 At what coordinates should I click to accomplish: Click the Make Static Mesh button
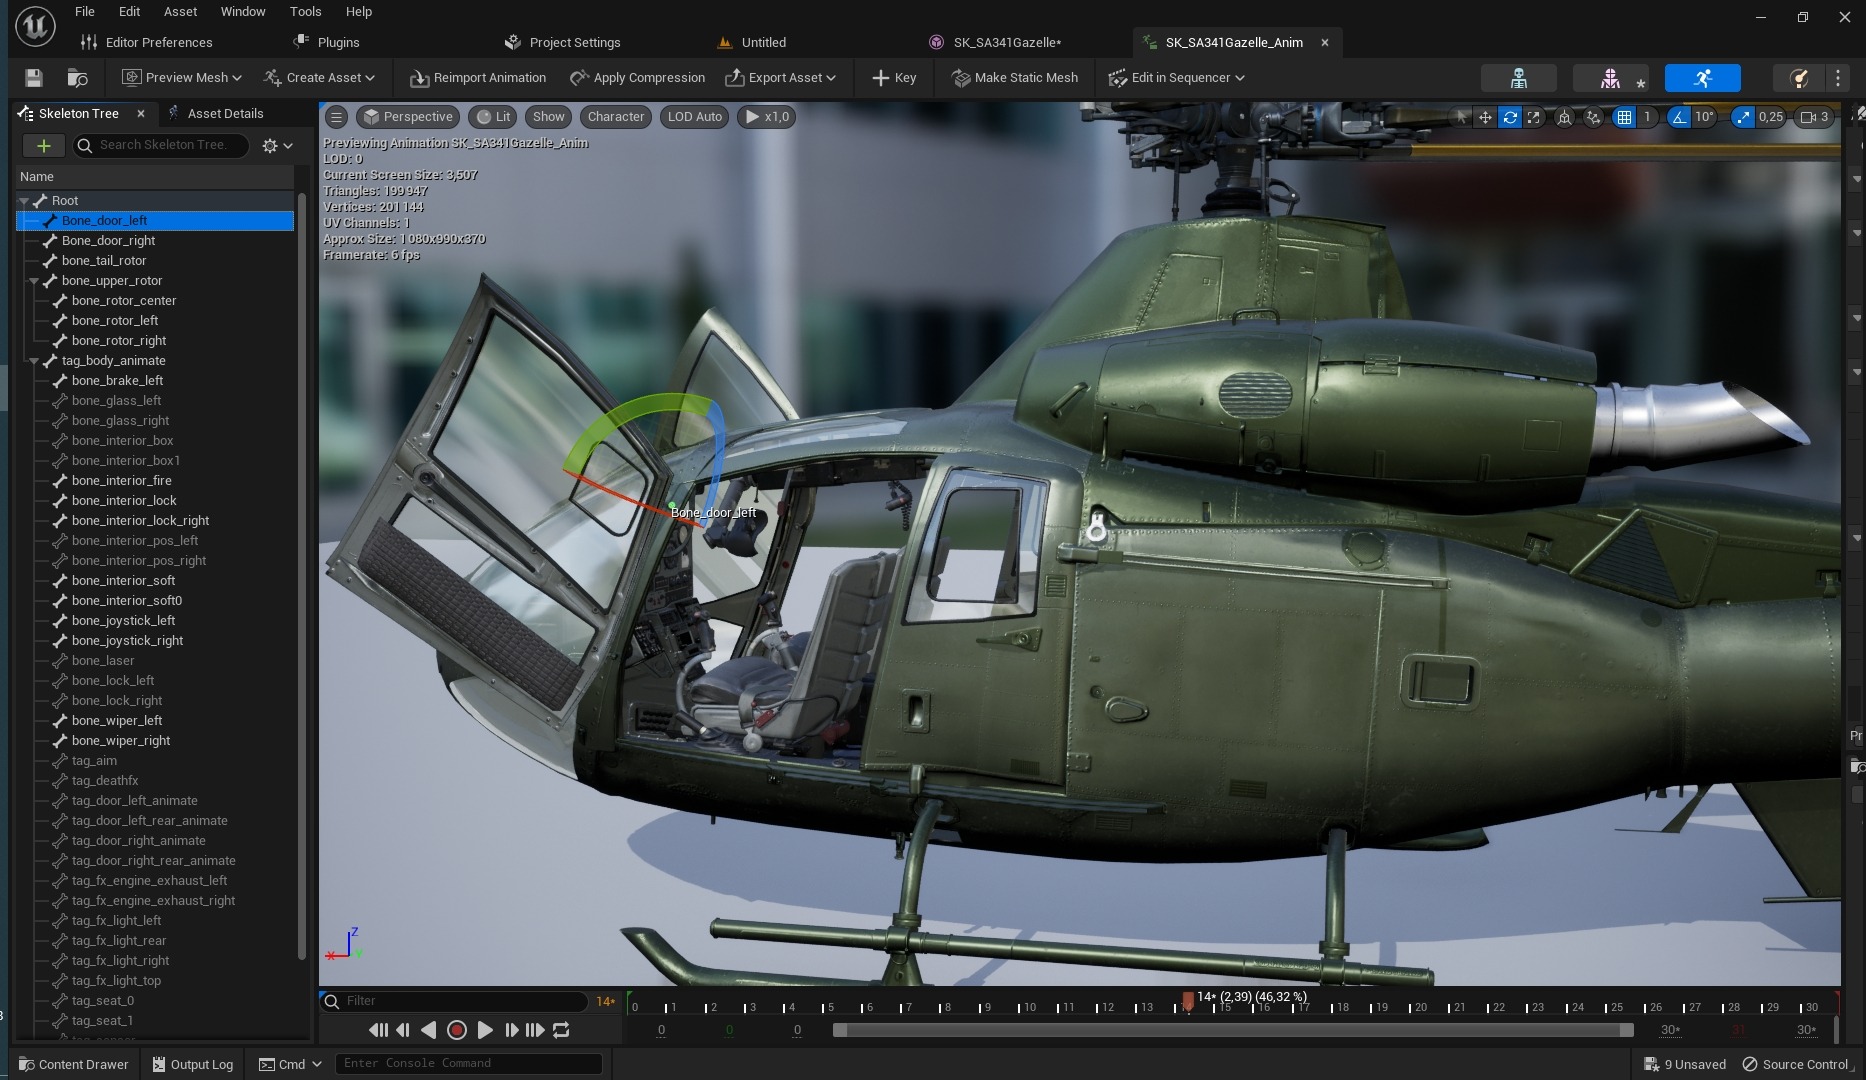point(1014,78)
